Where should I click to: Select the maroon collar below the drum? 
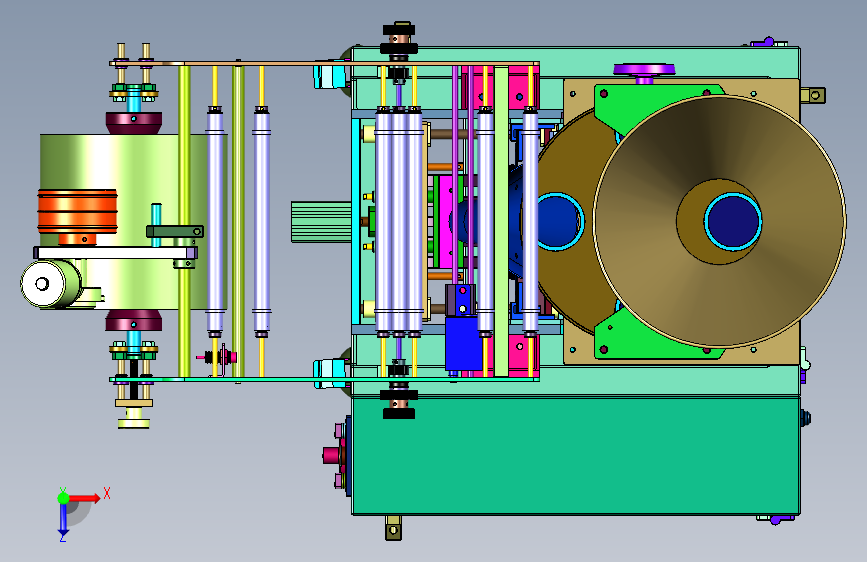[x=134, y=320]
